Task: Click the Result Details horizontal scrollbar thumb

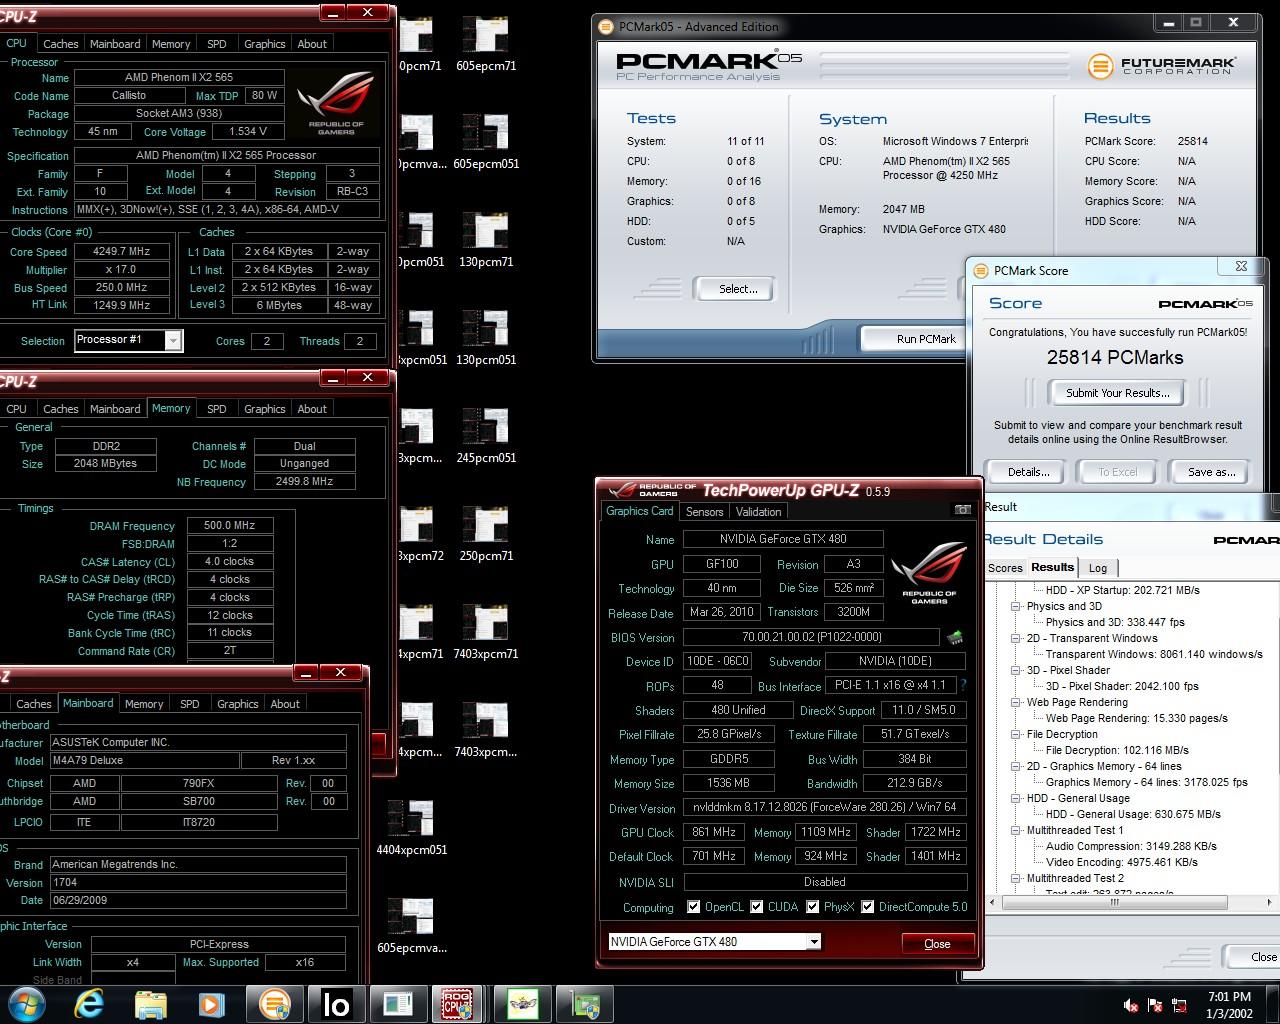Action: (1115, 902)
